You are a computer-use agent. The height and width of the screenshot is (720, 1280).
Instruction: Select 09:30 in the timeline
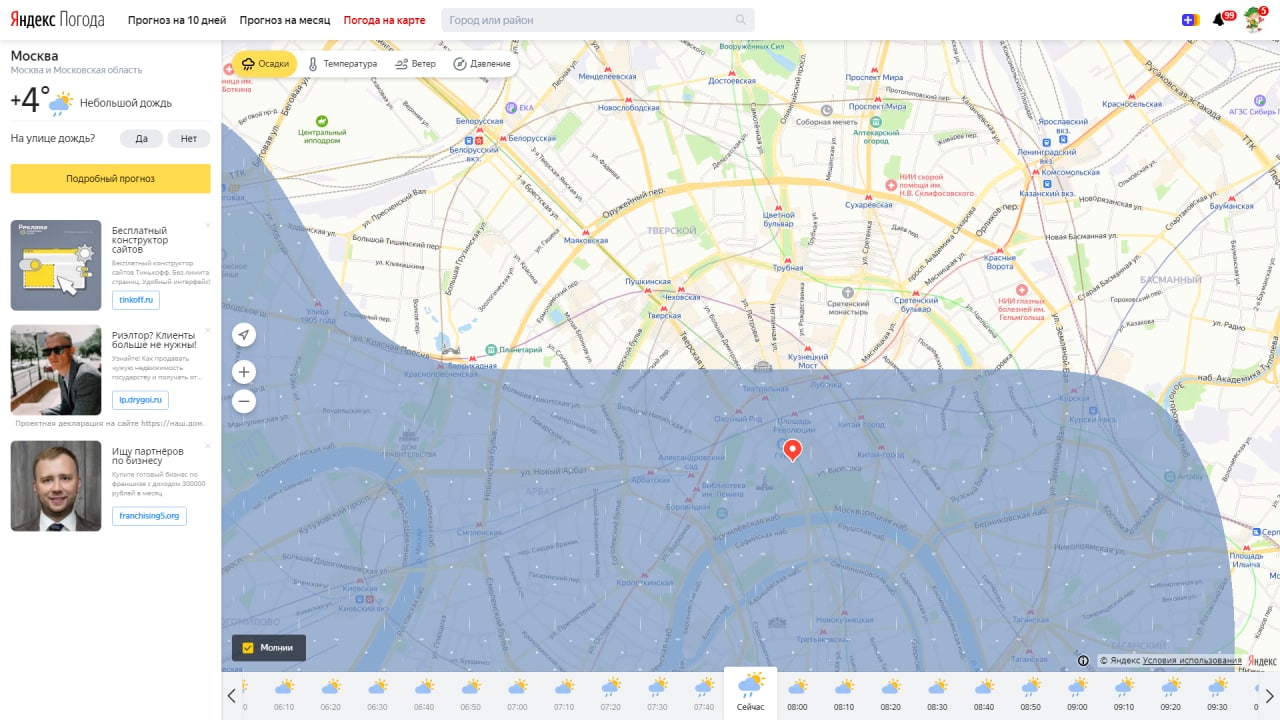point(1217,694)
